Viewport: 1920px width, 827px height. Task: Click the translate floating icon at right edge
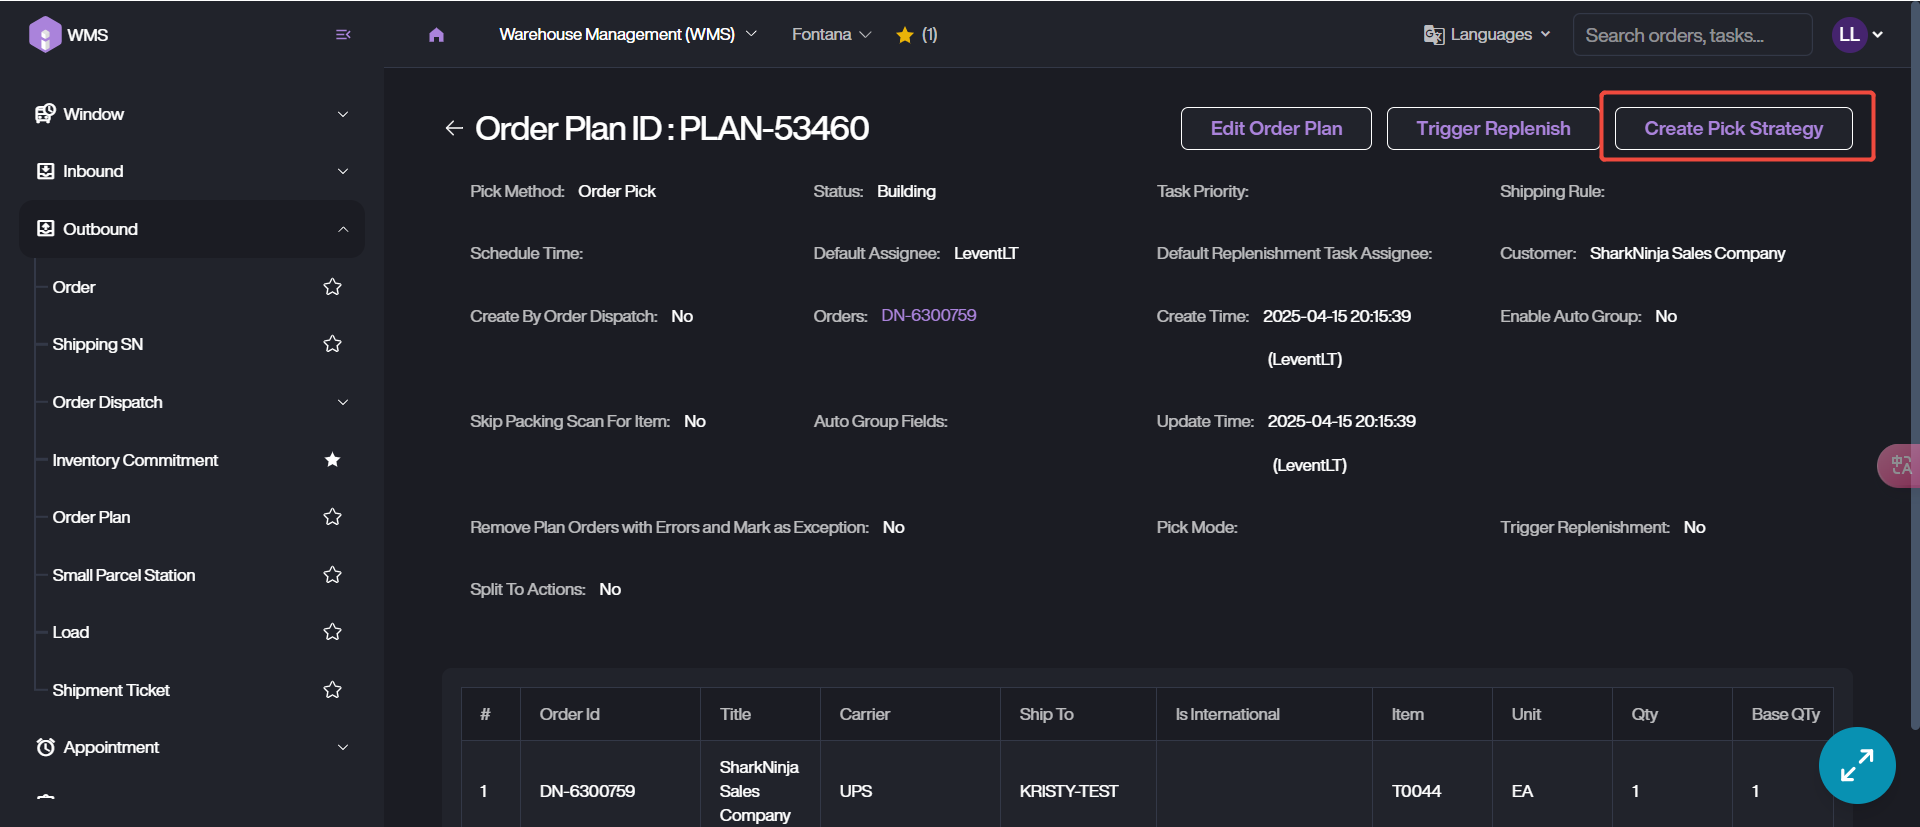coord(1900,466)
